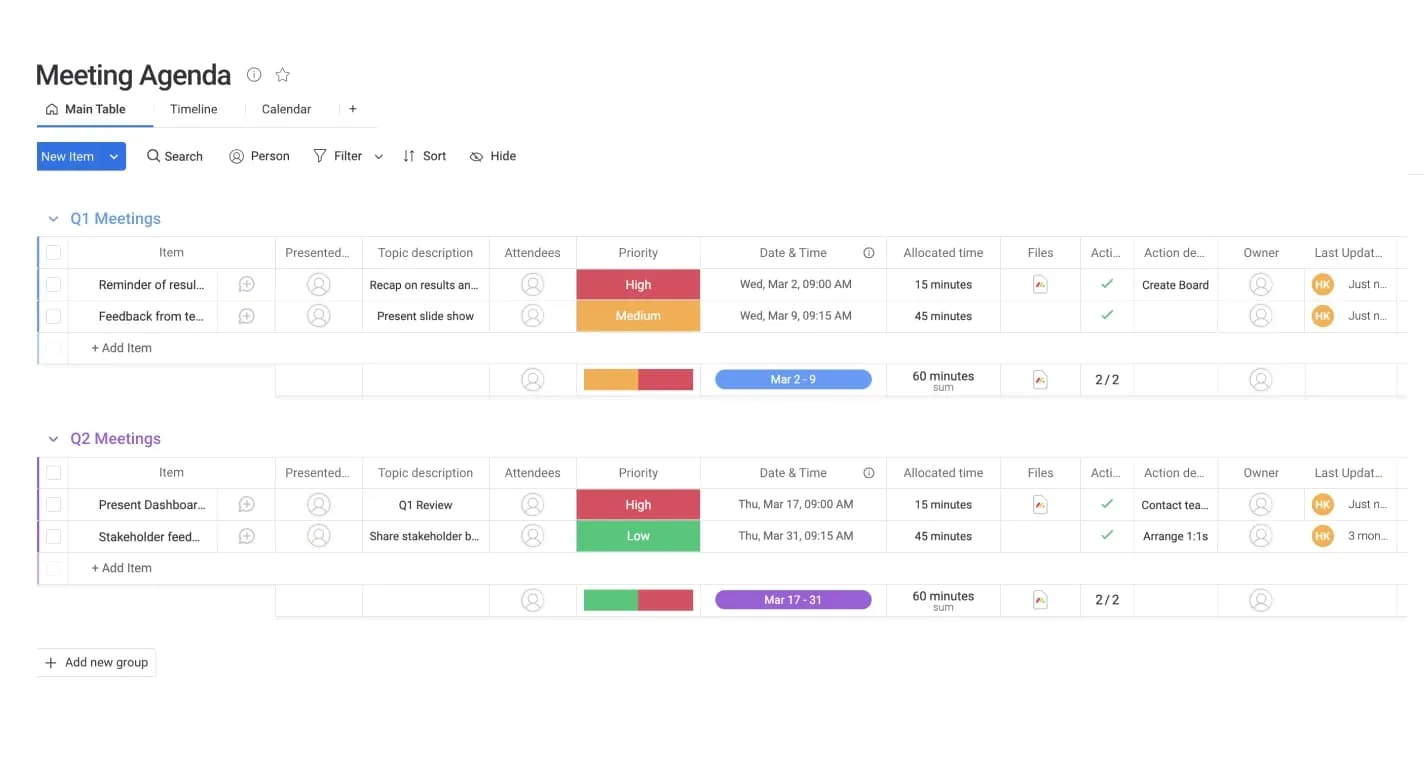Viewport: 1424px width, 779px height.
Task: Open the Search function
Action: (x=174, y=156)
